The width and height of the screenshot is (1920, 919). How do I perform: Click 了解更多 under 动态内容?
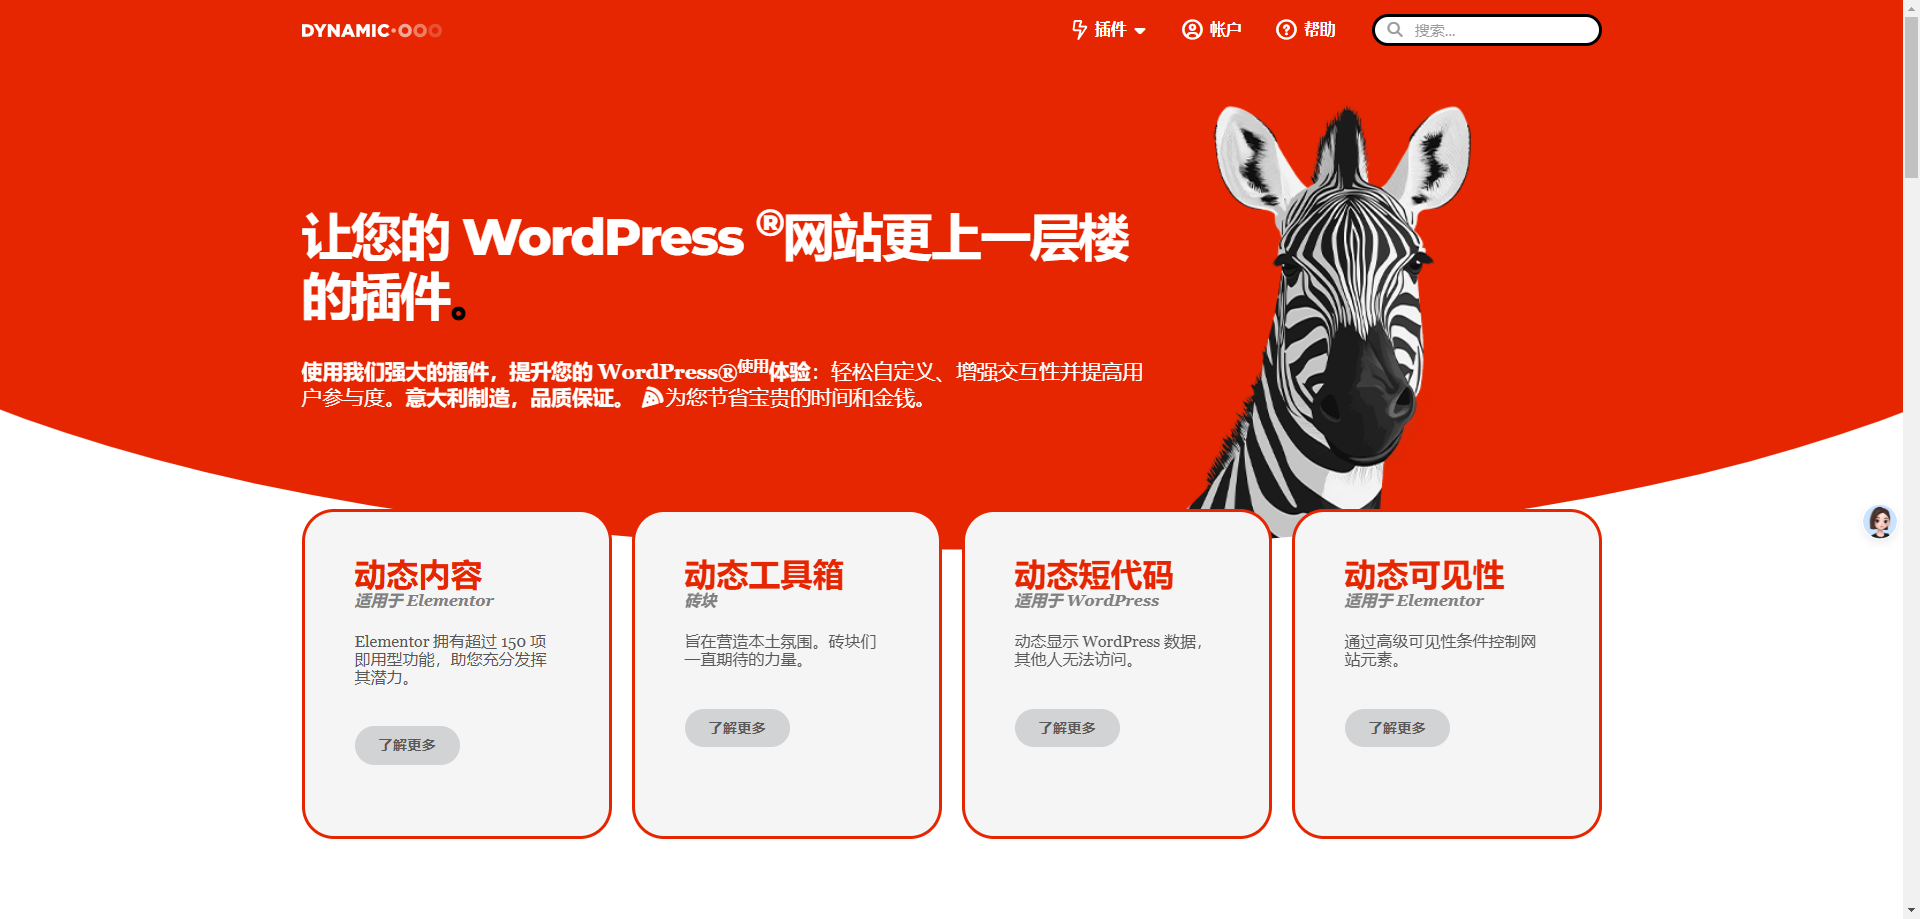coord(406,745)
